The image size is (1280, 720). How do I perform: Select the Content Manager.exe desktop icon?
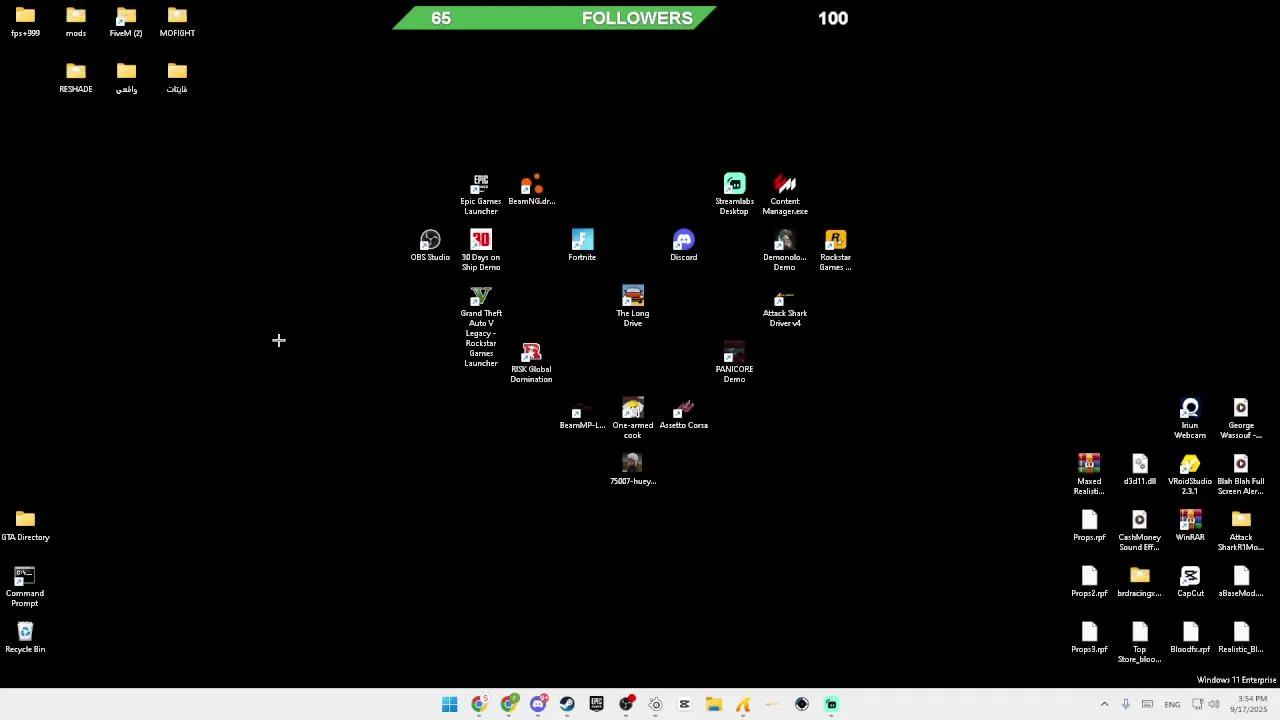[x=785, y=194]
